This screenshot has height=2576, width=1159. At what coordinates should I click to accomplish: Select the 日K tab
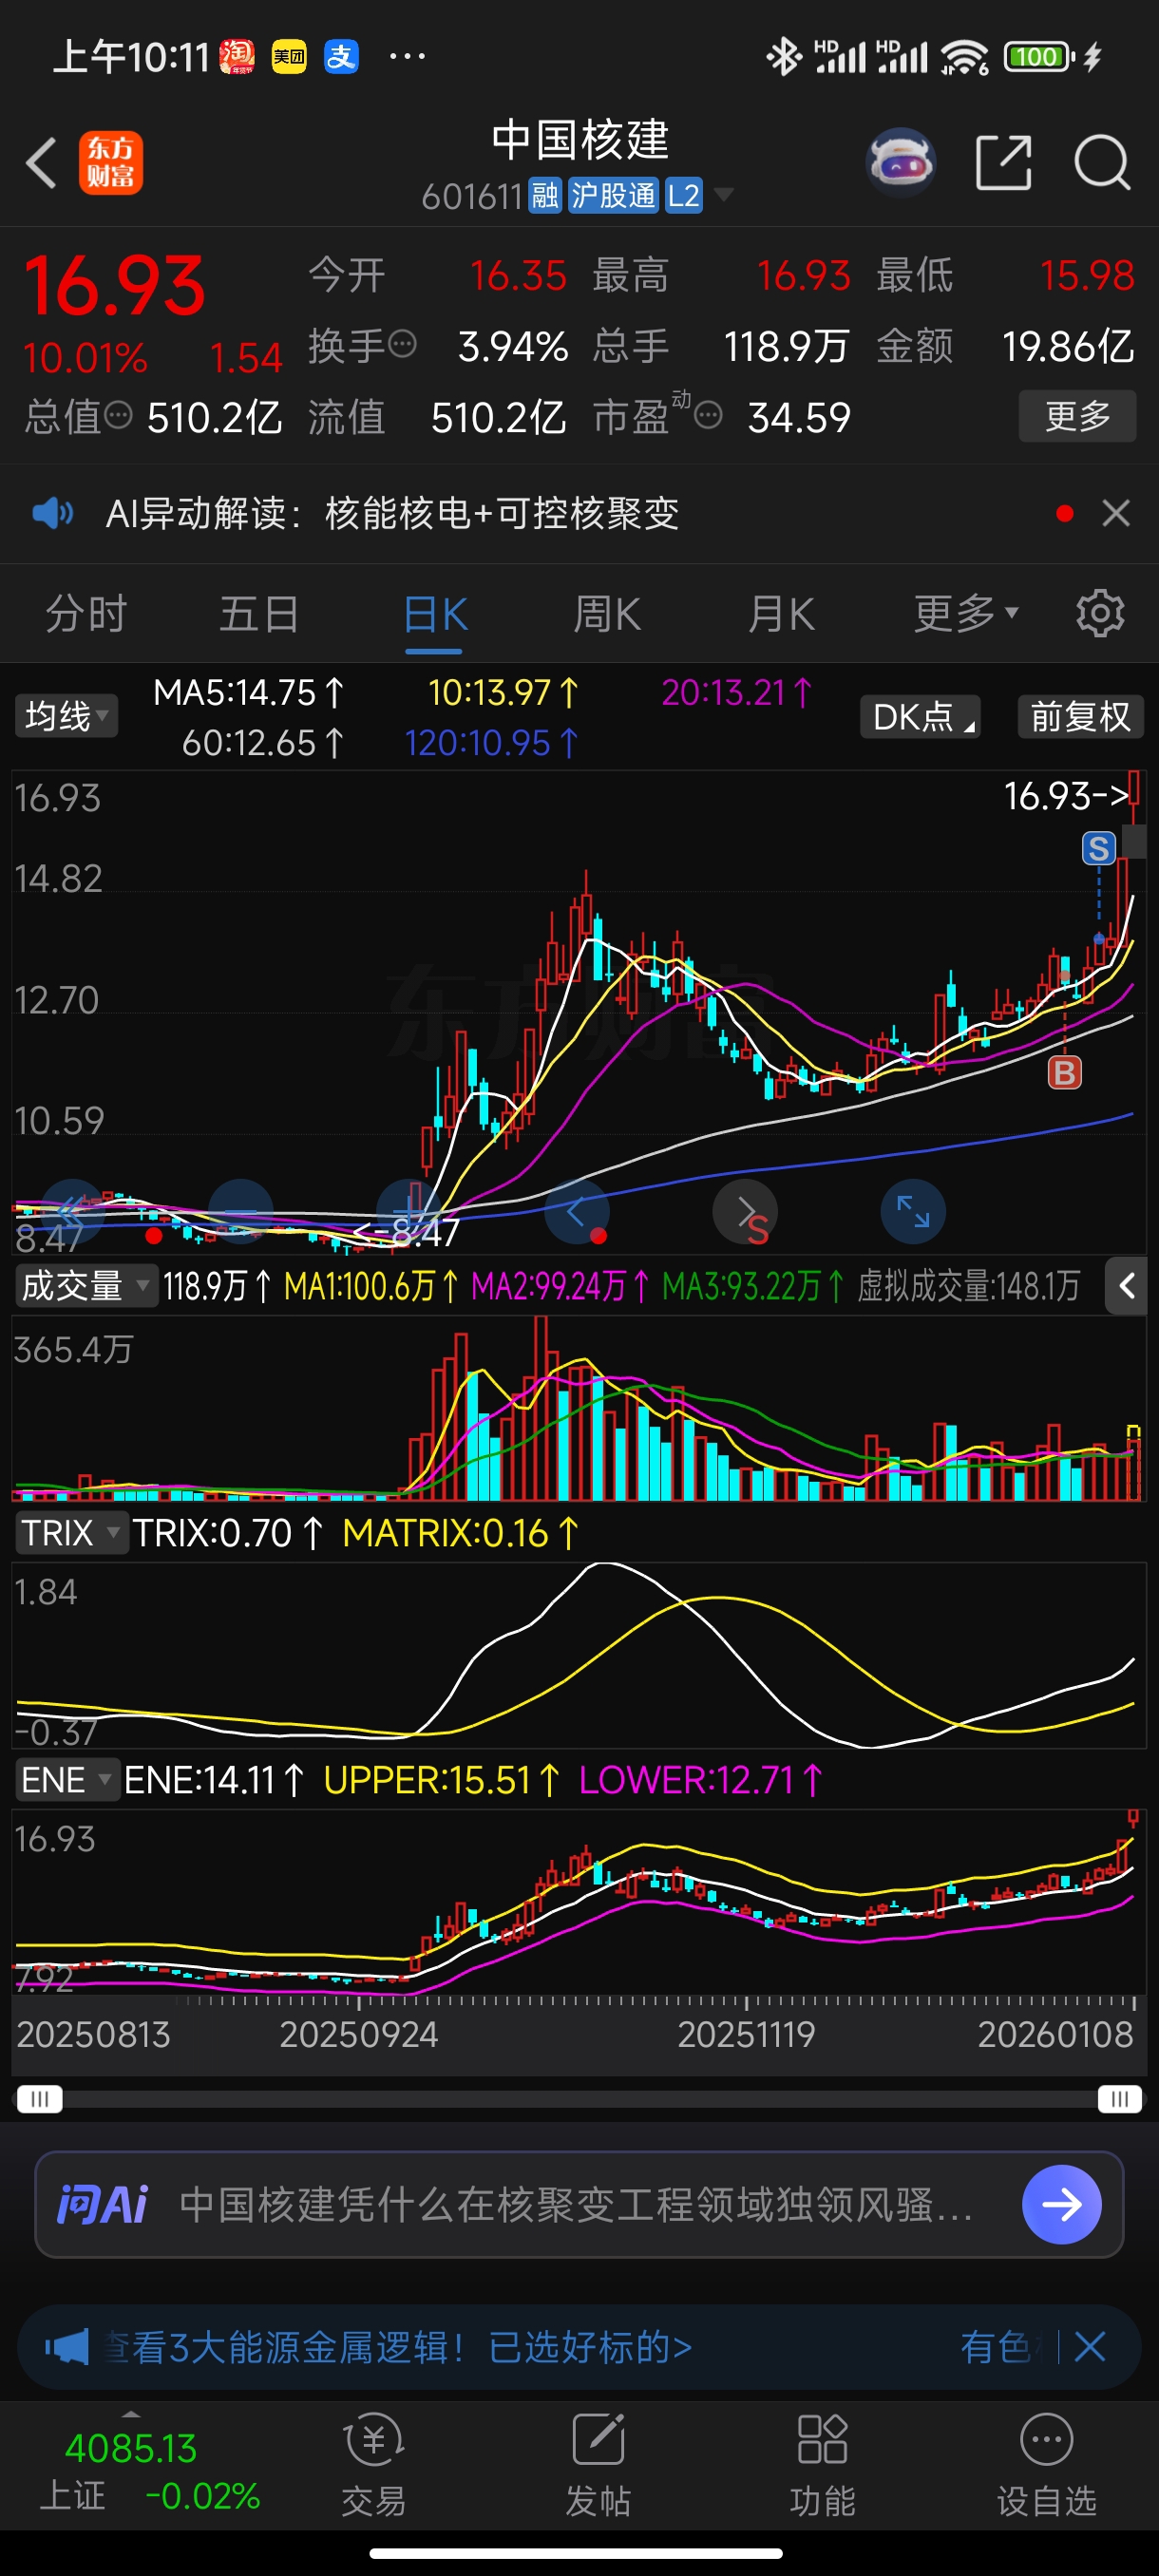435,614
